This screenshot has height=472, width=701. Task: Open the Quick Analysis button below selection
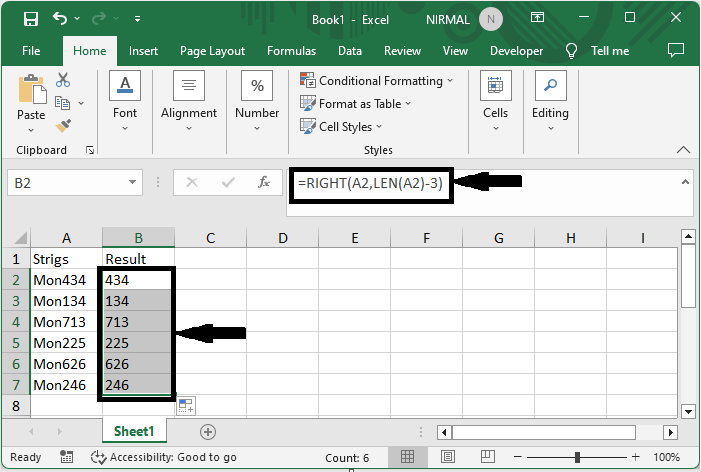point(186,405)
